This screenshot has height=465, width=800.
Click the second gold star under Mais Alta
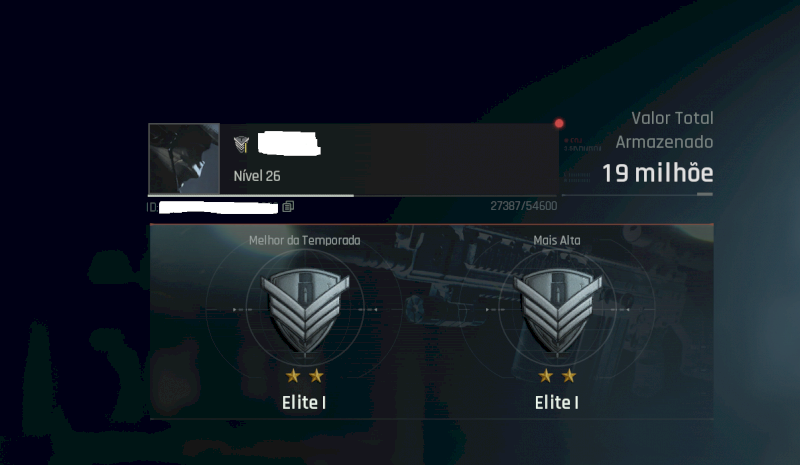[569, 376]
